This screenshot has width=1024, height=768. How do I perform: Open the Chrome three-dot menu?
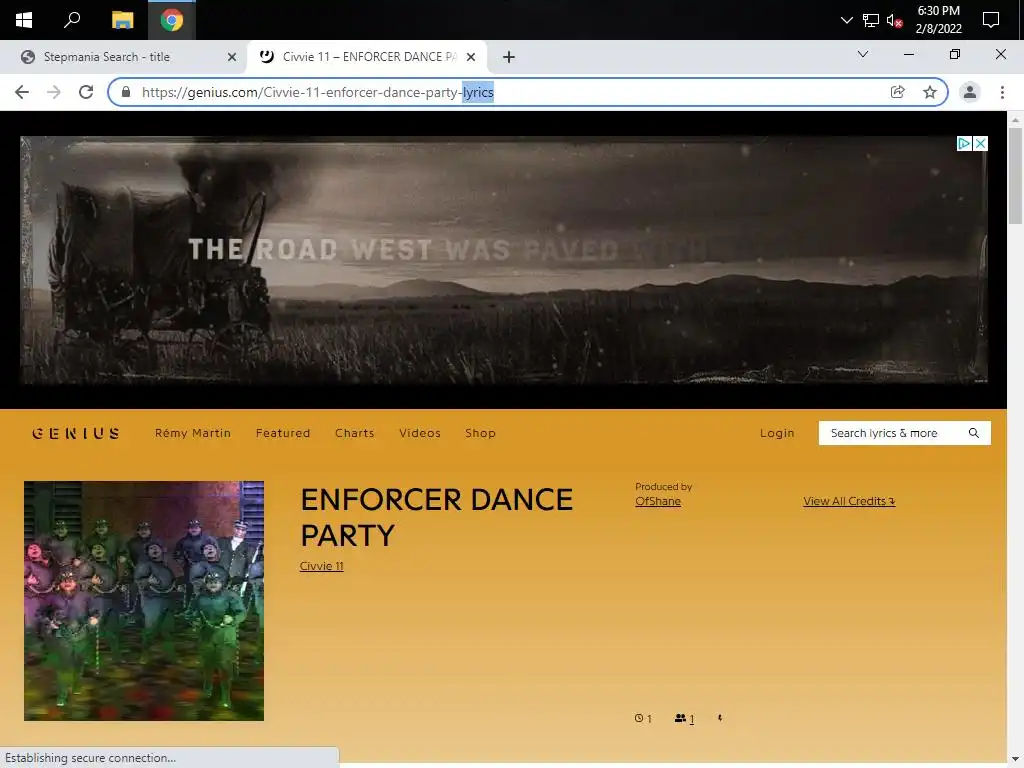coord(1002,92)
